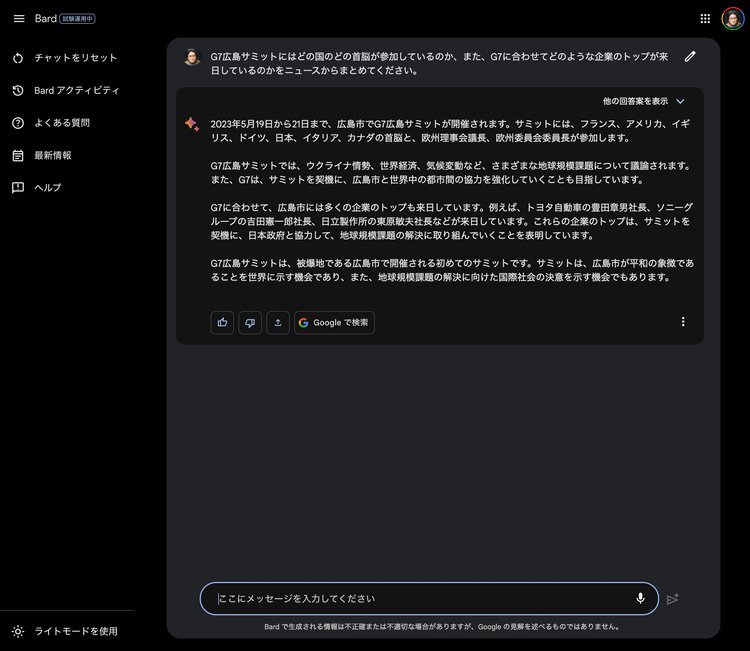This screenshot has height=651, width=750.
Task: Open the hamburger main menu
Action: (19, 19)
